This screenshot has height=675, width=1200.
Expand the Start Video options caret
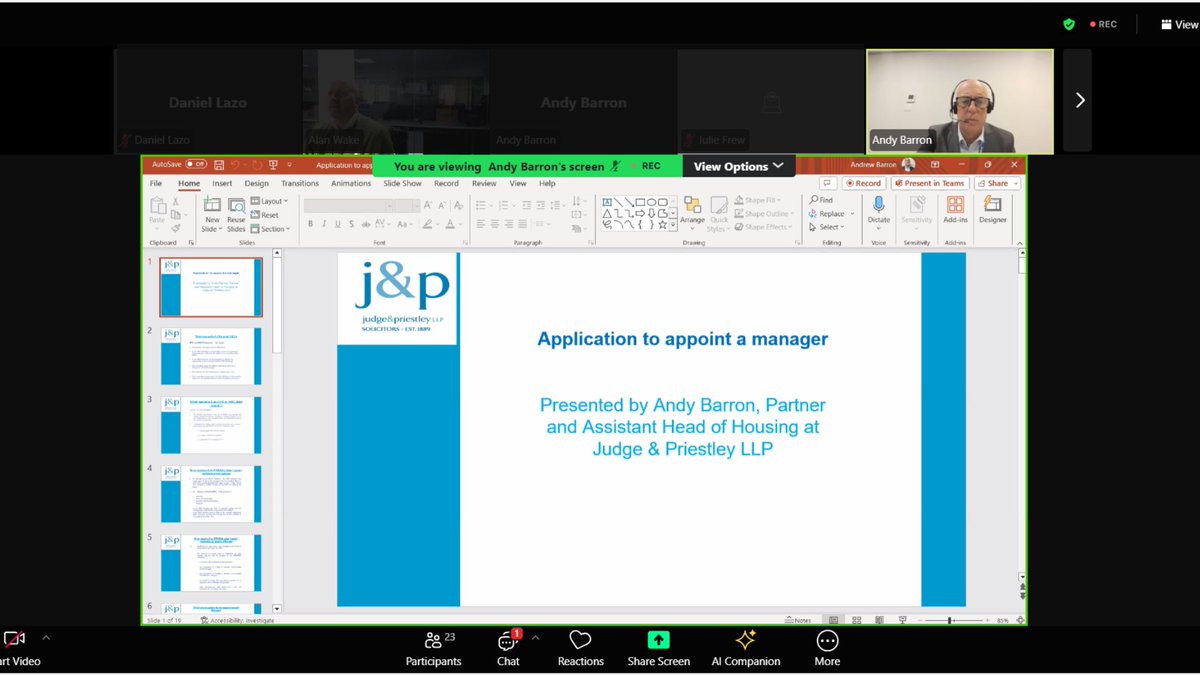point(45,638)
